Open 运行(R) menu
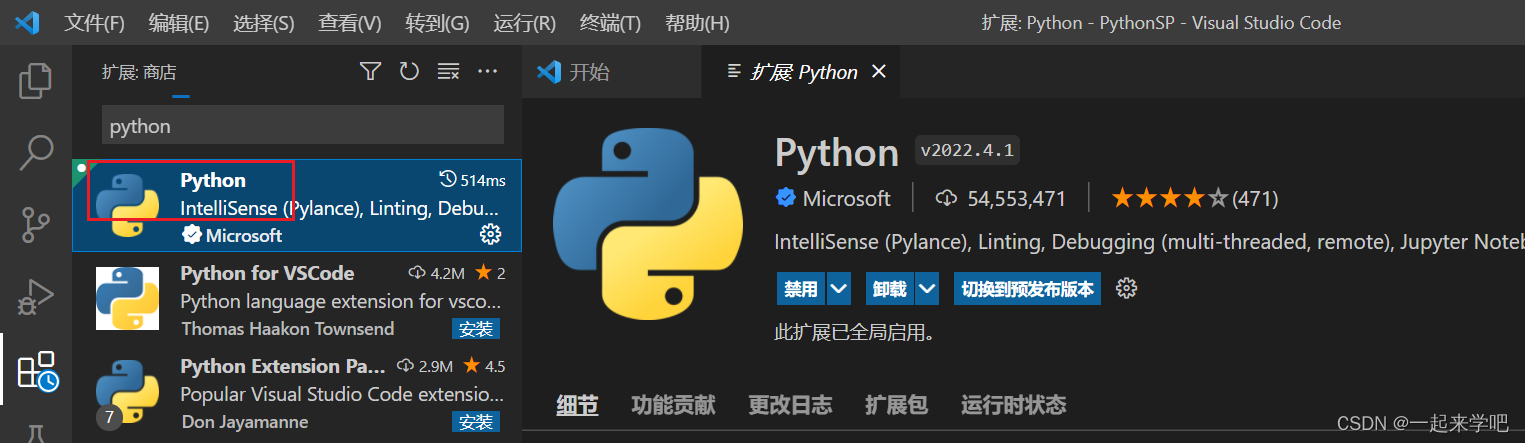 coord(525,22)
